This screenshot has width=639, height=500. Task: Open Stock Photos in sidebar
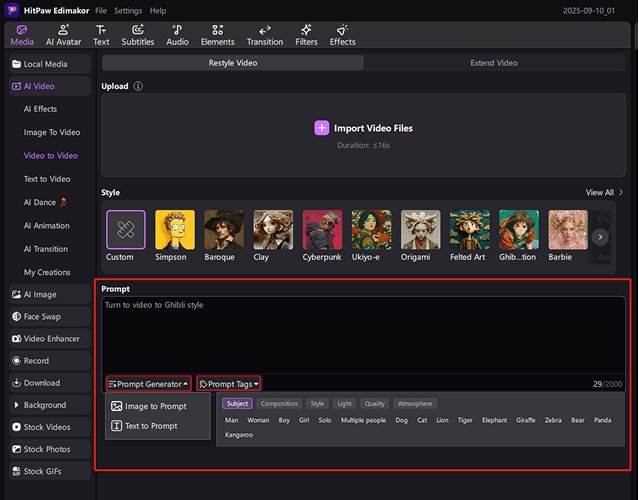(50, 449)
